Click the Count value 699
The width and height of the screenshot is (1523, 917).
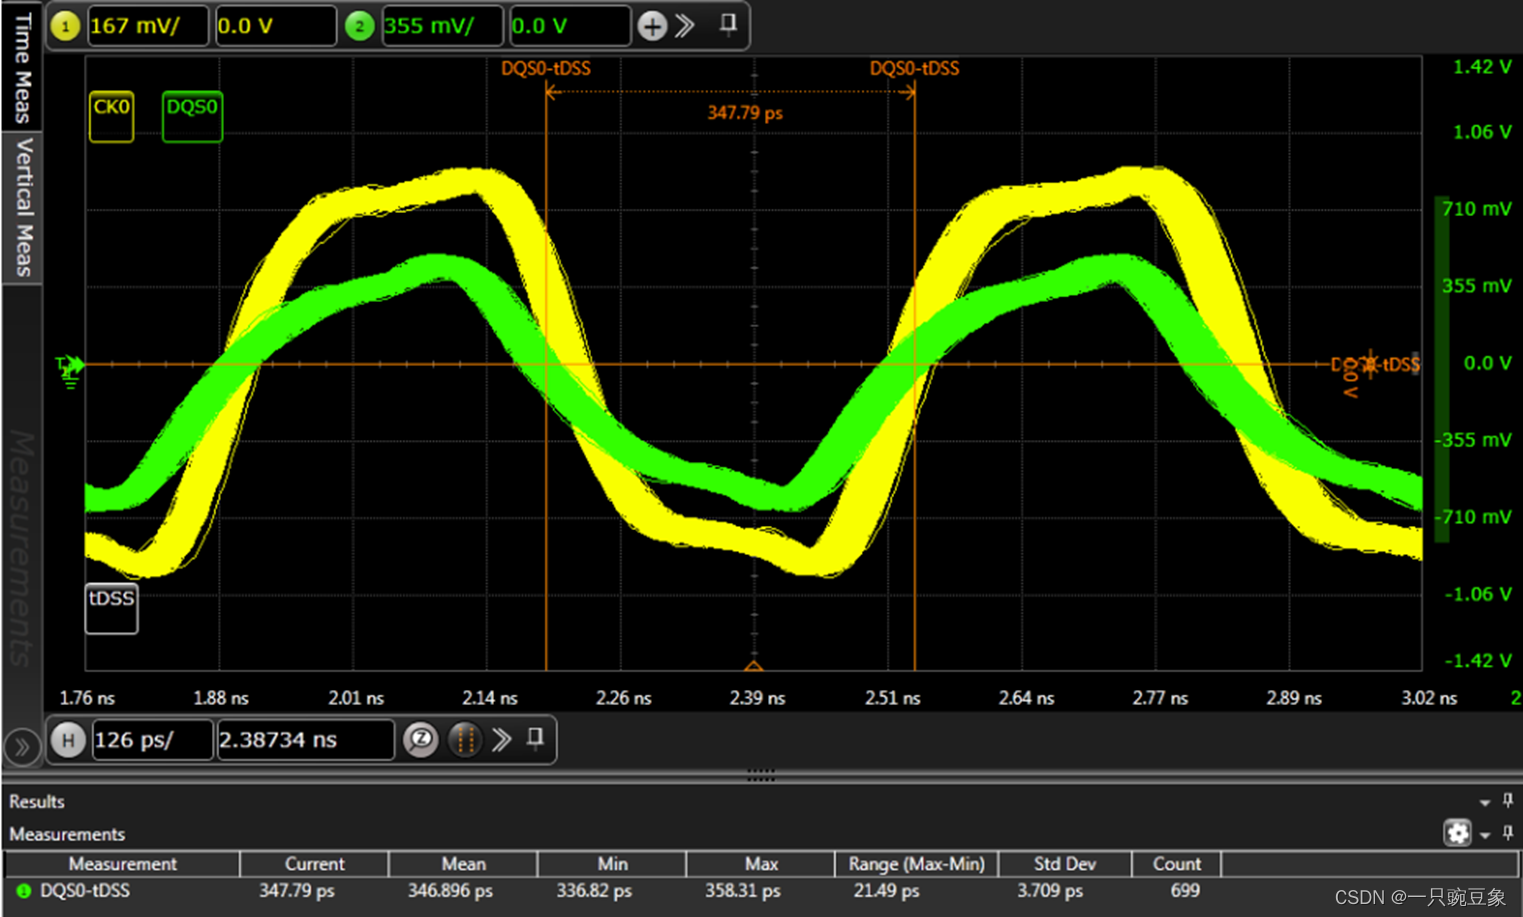(x=1185, y=890)
